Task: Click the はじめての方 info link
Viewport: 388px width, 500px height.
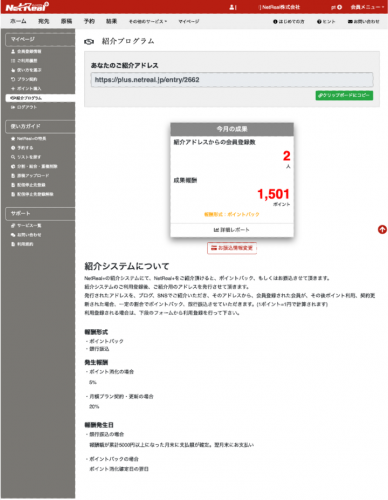Action: [x=289, y=22]
